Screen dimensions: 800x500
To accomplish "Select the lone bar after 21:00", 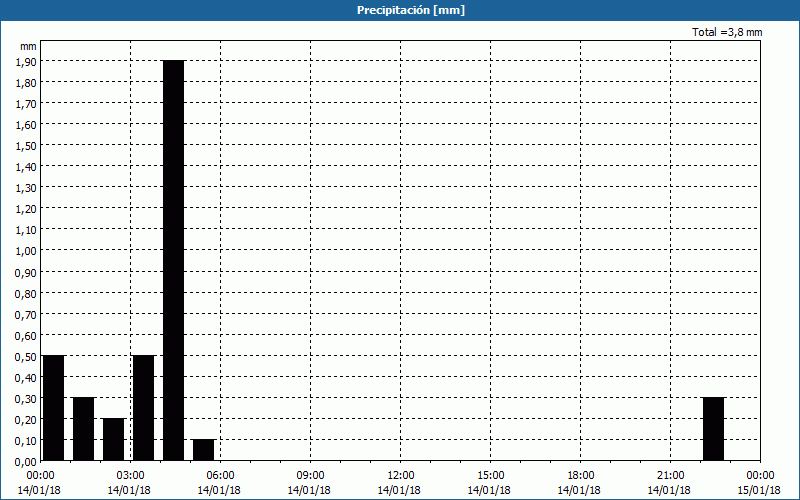I will (x=713, y=429).
